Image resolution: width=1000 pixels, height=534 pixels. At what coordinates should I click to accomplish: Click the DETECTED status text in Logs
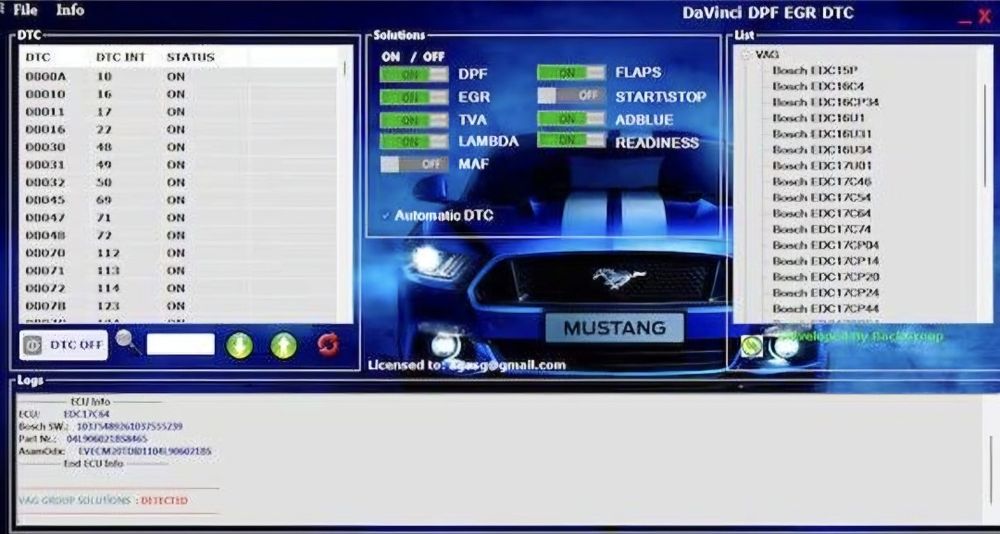pos(164,501)
